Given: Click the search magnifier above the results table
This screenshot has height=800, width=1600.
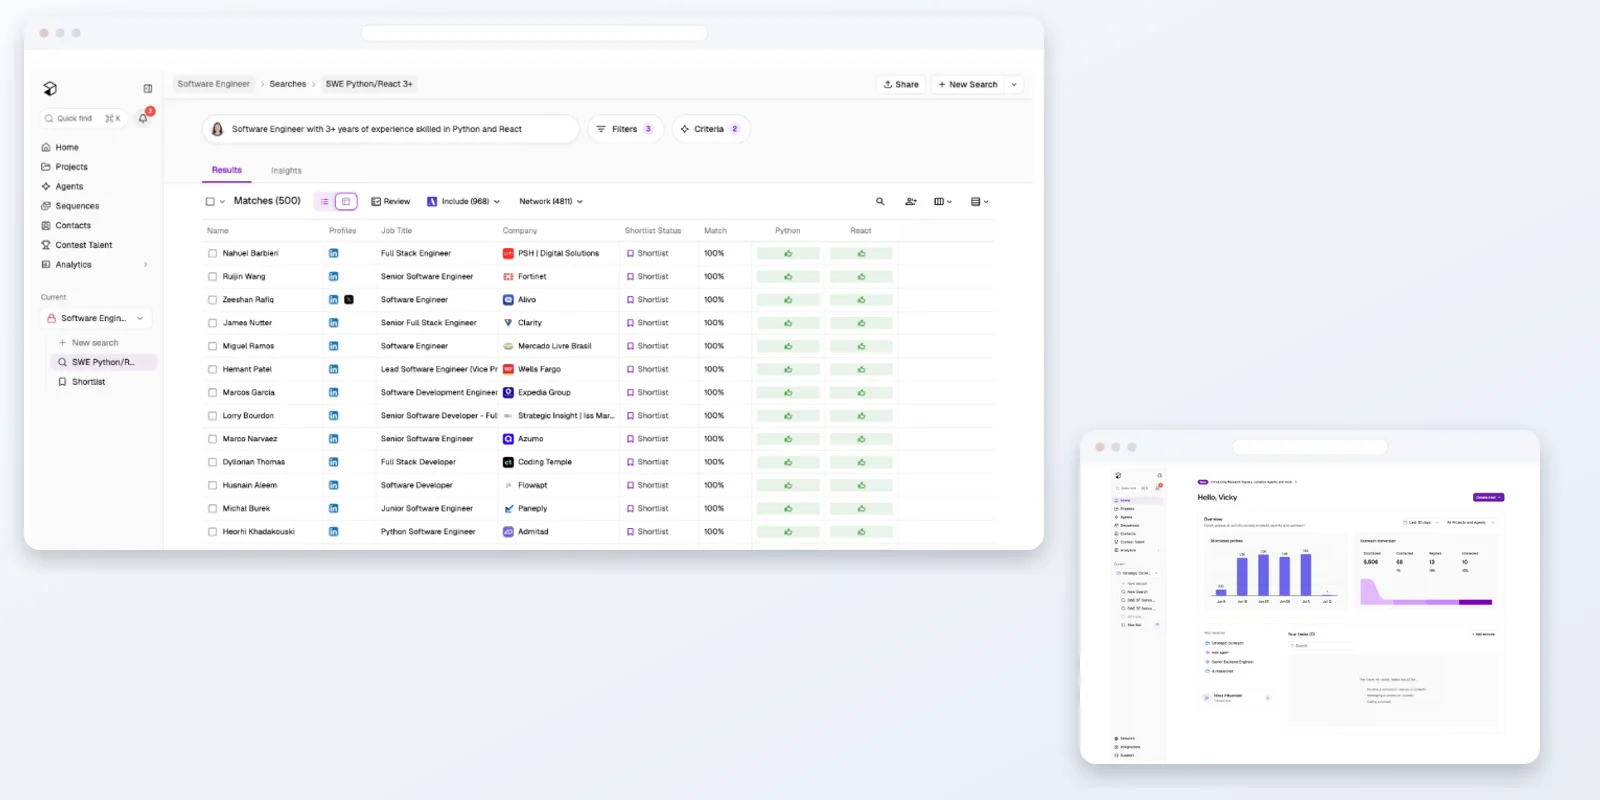Looking at the screenshot, I should (x=880, y=202).
